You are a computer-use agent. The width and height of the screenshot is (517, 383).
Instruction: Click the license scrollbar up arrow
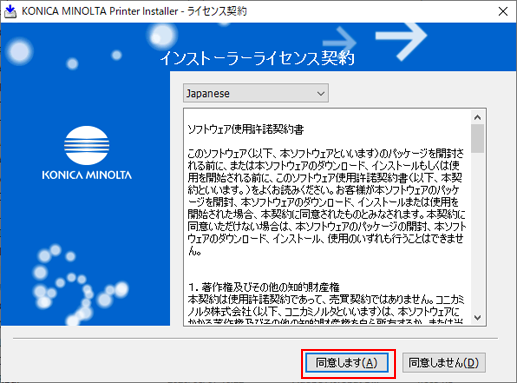[477, 117]
